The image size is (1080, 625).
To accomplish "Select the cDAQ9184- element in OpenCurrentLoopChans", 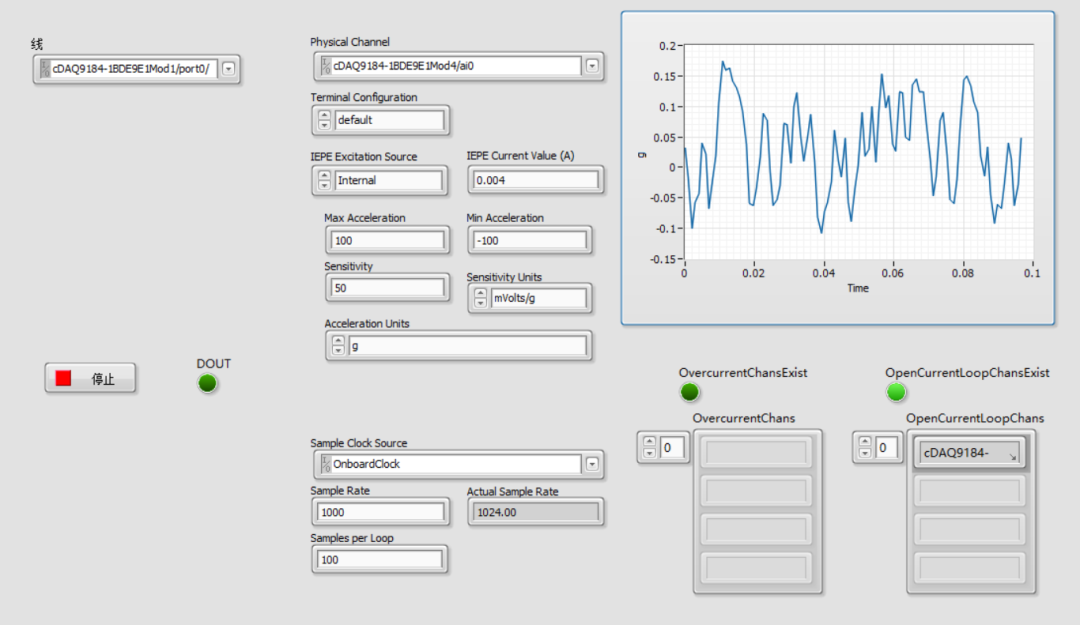I will [969, 453].
